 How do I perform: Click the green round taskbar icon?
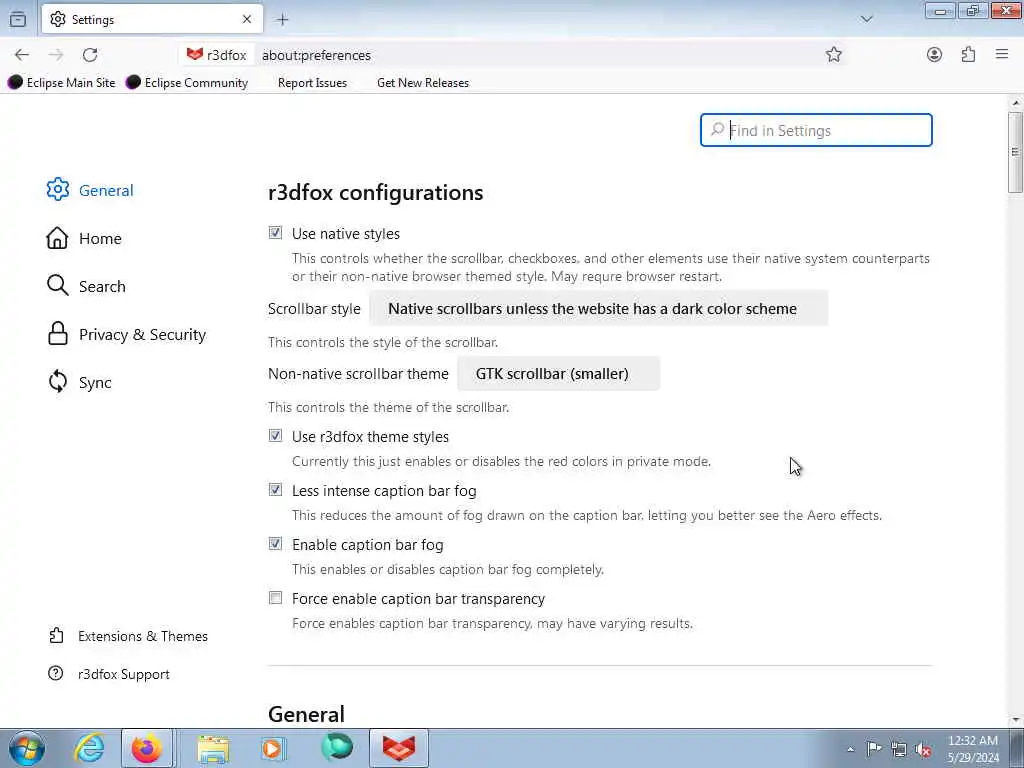[x=336, y=748]
